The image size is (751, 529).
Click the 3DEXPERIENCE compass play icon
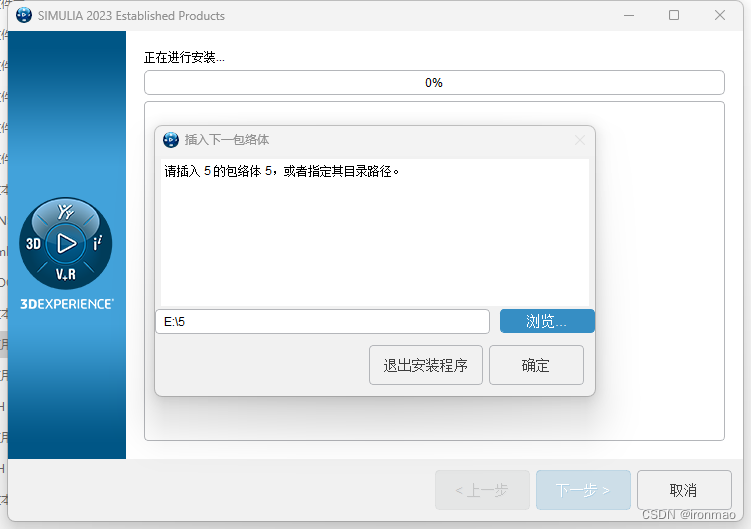(66, 243)
